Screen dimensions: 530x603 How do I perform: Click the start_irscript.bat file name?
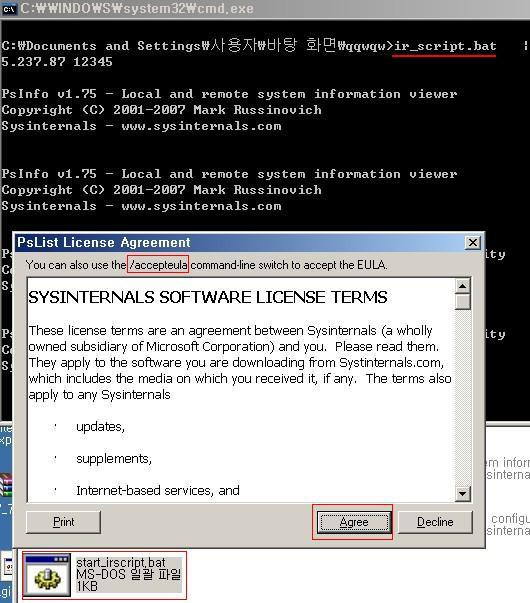[x=121, y=563]
